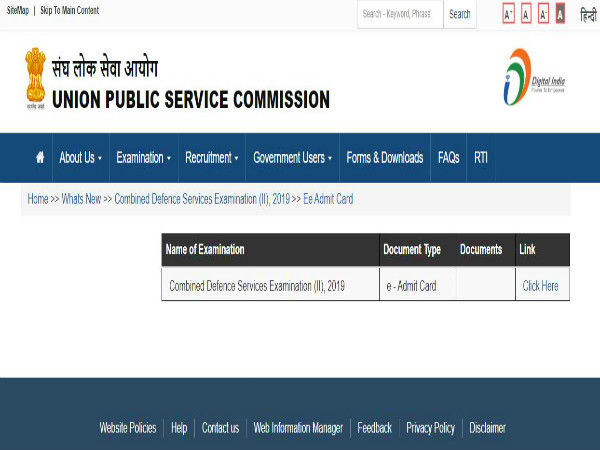Switch language to Hindi
This screenshot has height=450, width=600.
point(588,14)
